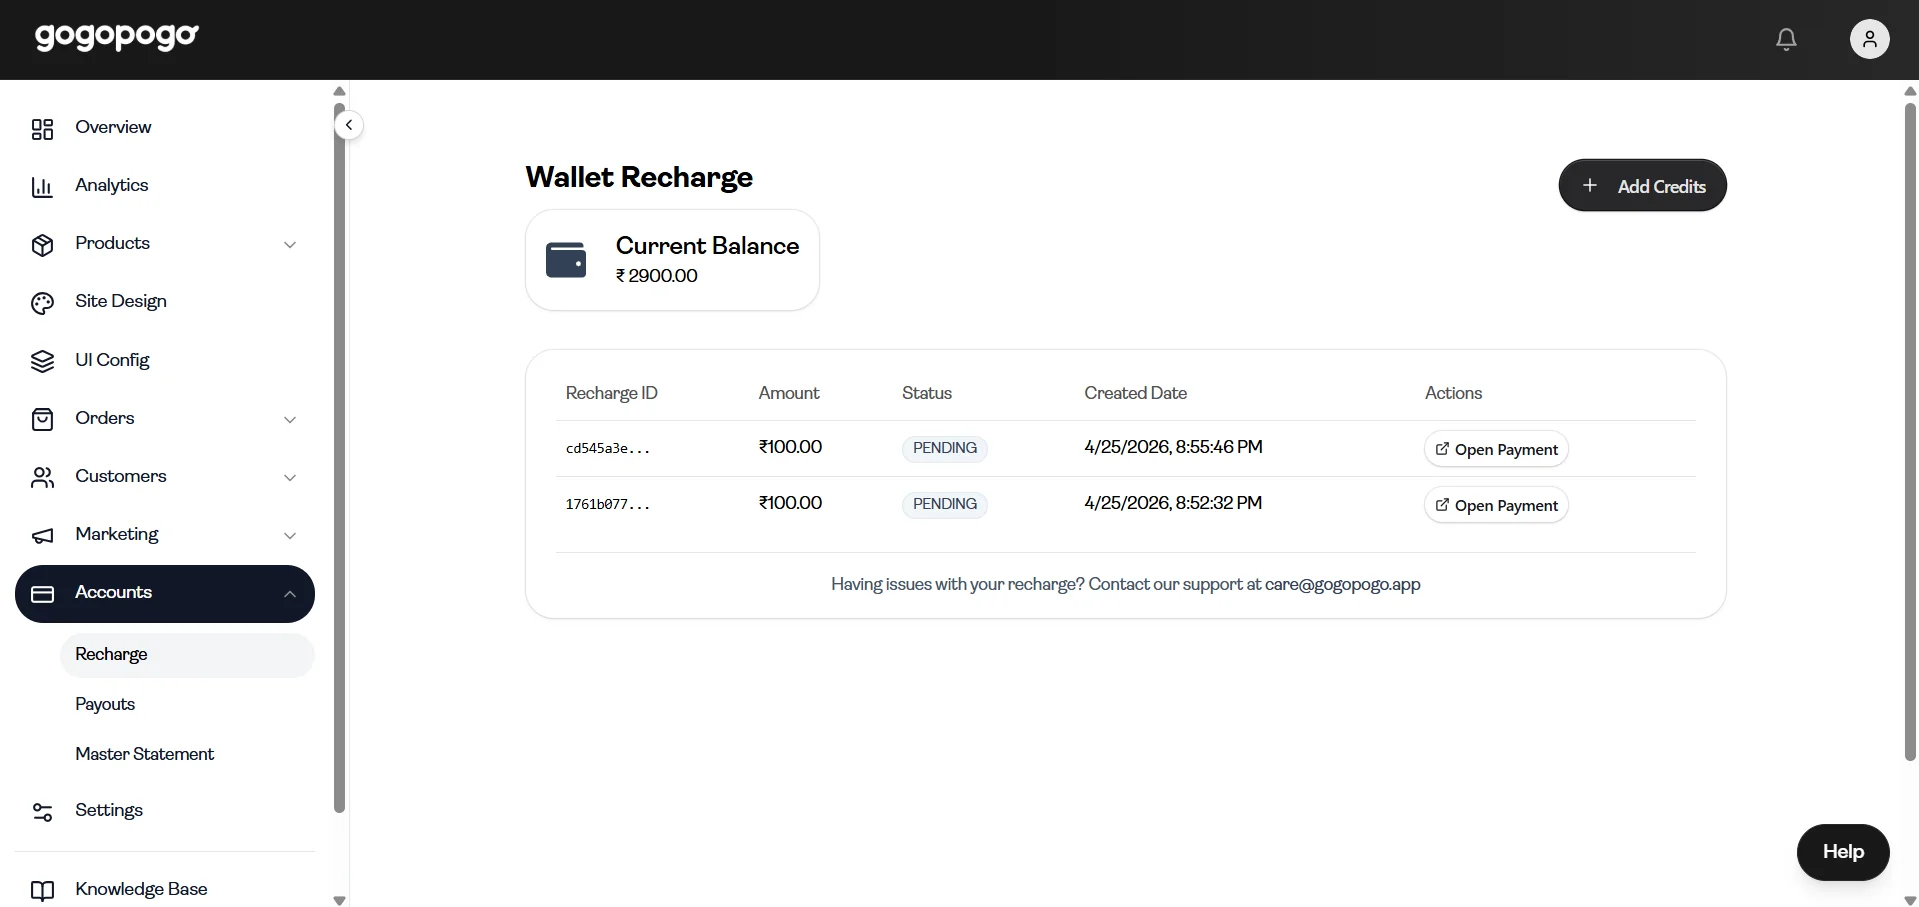Click the recharge ID 1761b077...

[x=608, y=504]
